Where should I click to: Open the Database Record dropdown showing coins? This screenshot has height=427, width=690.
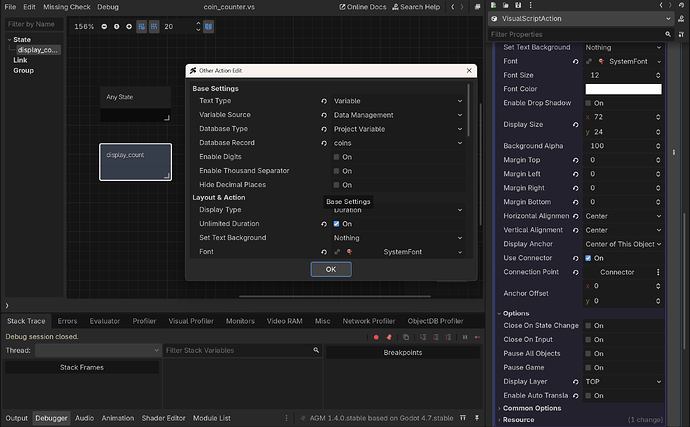coord(398,143)
